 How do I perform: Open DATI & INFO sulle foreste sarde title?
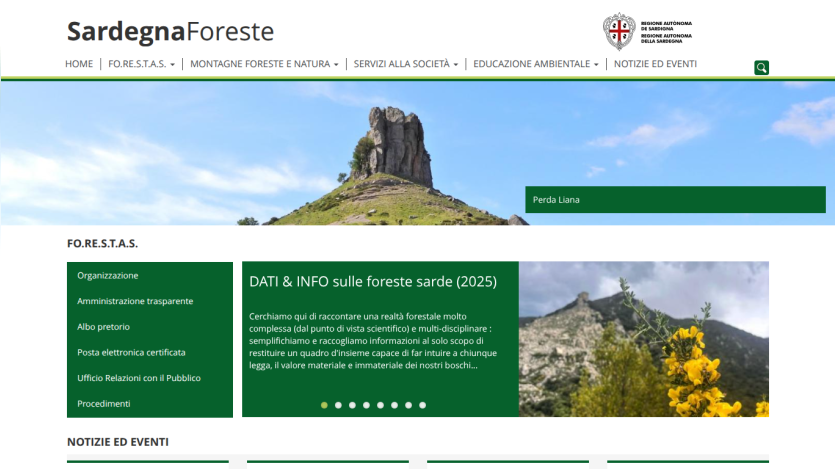(x=373, y=281)
